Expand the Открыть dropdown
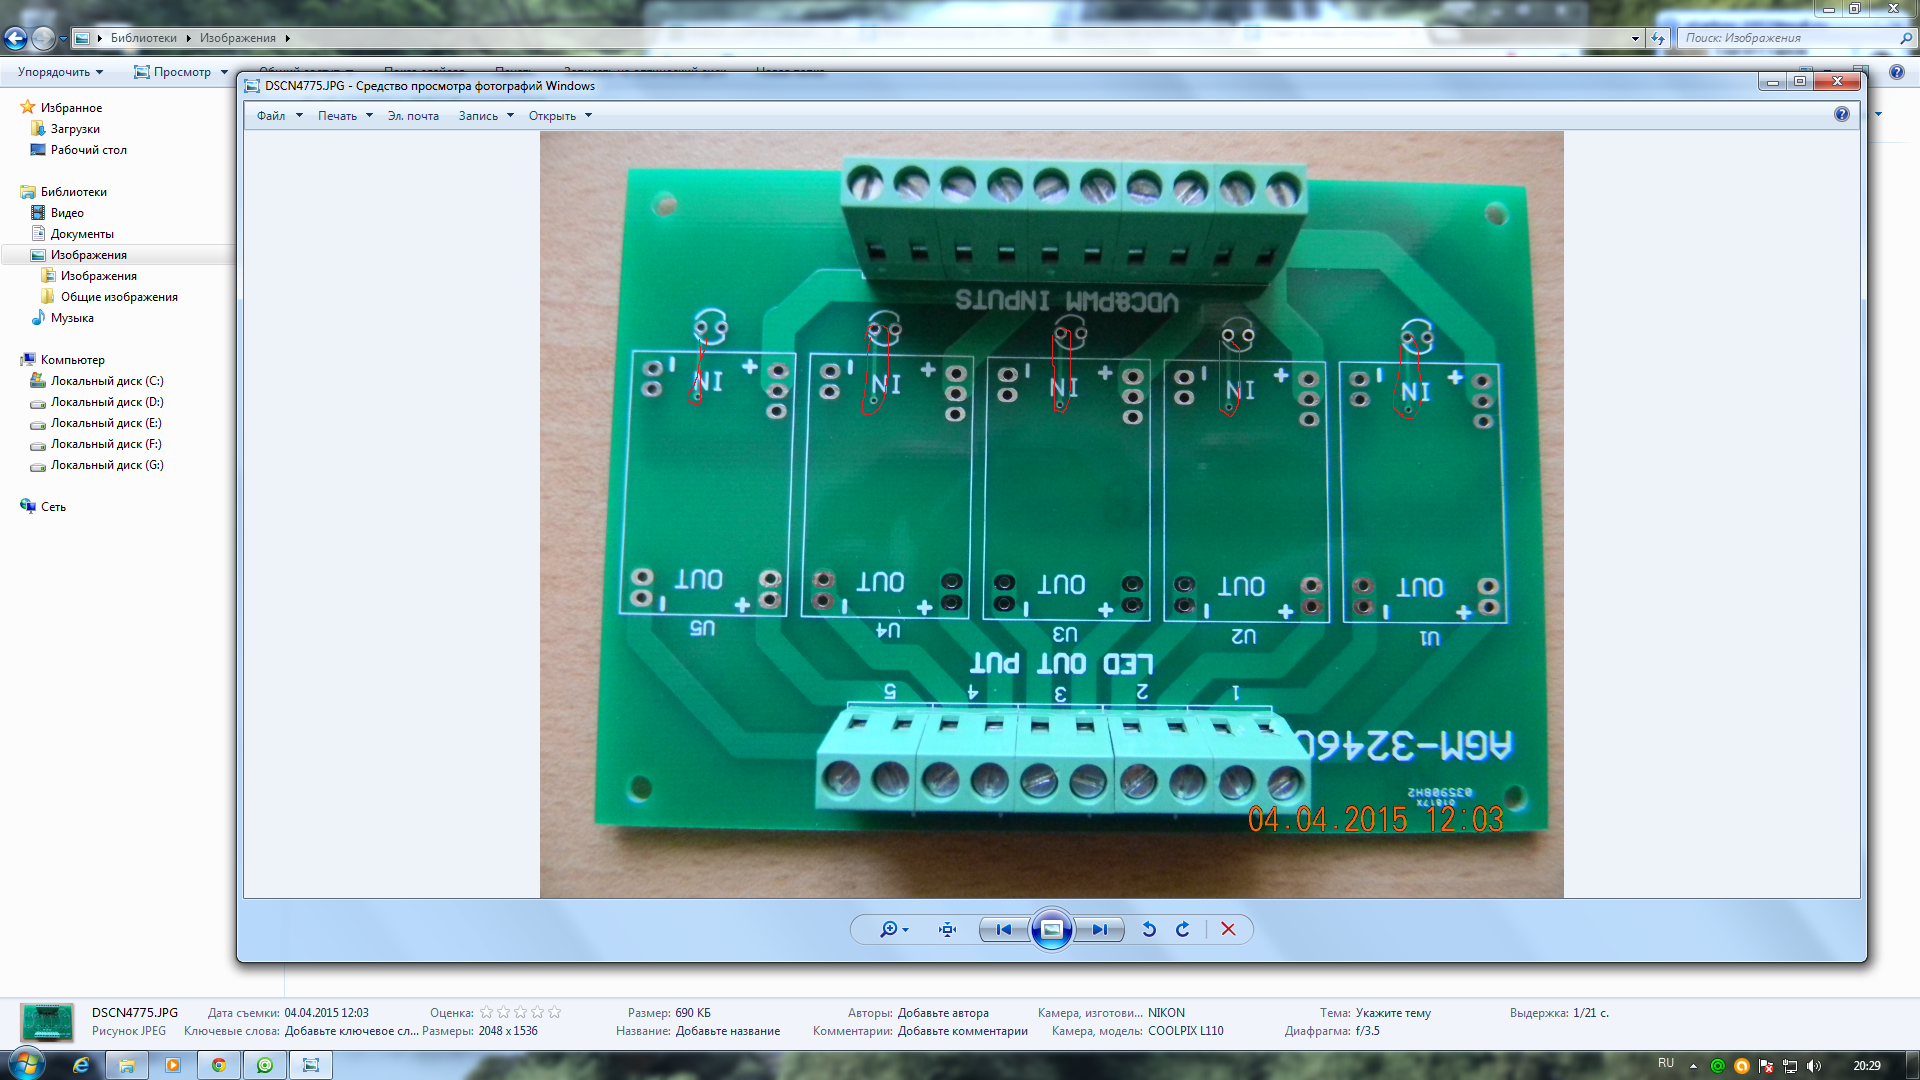Screen dimensions: 1920x1080 [x=559, y=116]
